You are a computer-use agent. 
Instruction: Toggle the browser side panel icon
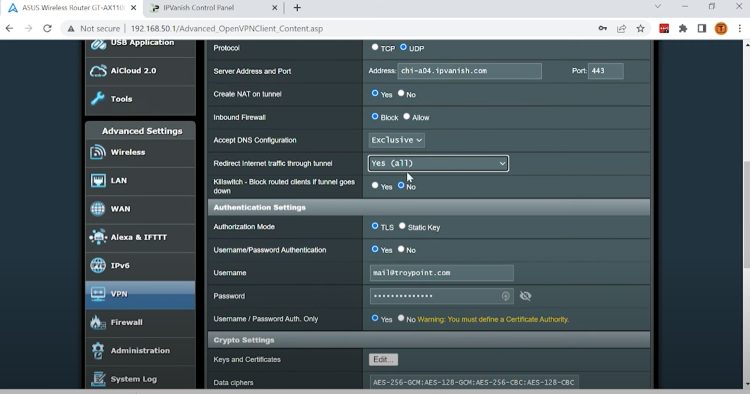(702, 29)
